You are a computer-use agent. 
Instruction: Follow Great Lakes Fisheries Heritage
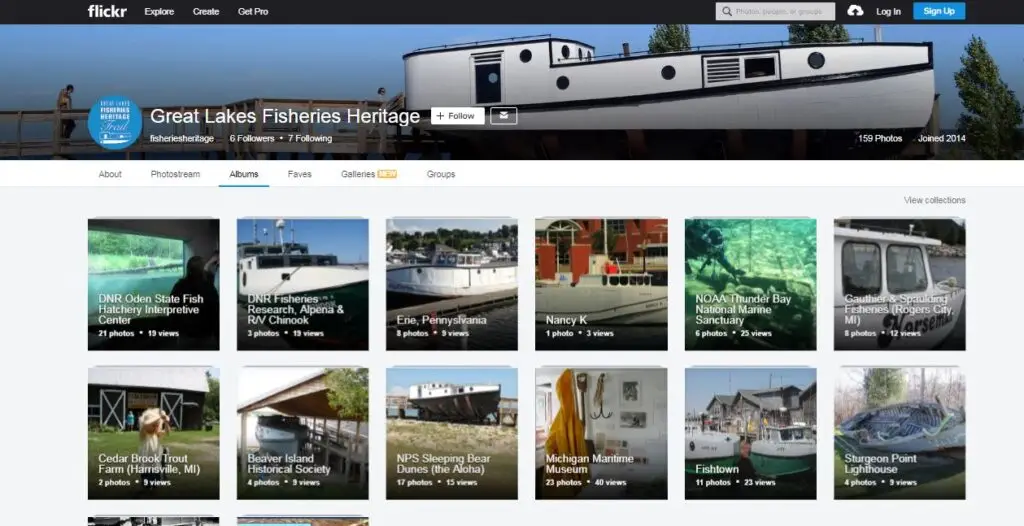458,116
